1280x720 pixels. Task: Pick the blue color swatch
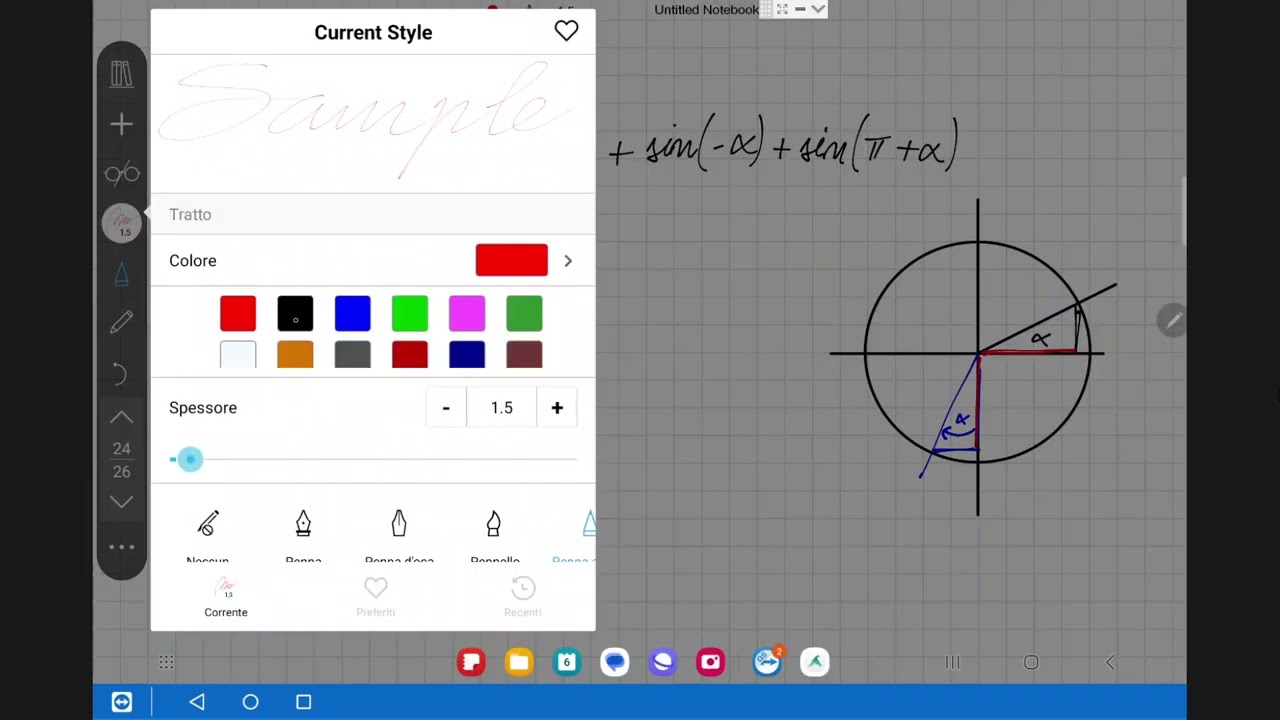pyautogui.click(x=352, y=314)
